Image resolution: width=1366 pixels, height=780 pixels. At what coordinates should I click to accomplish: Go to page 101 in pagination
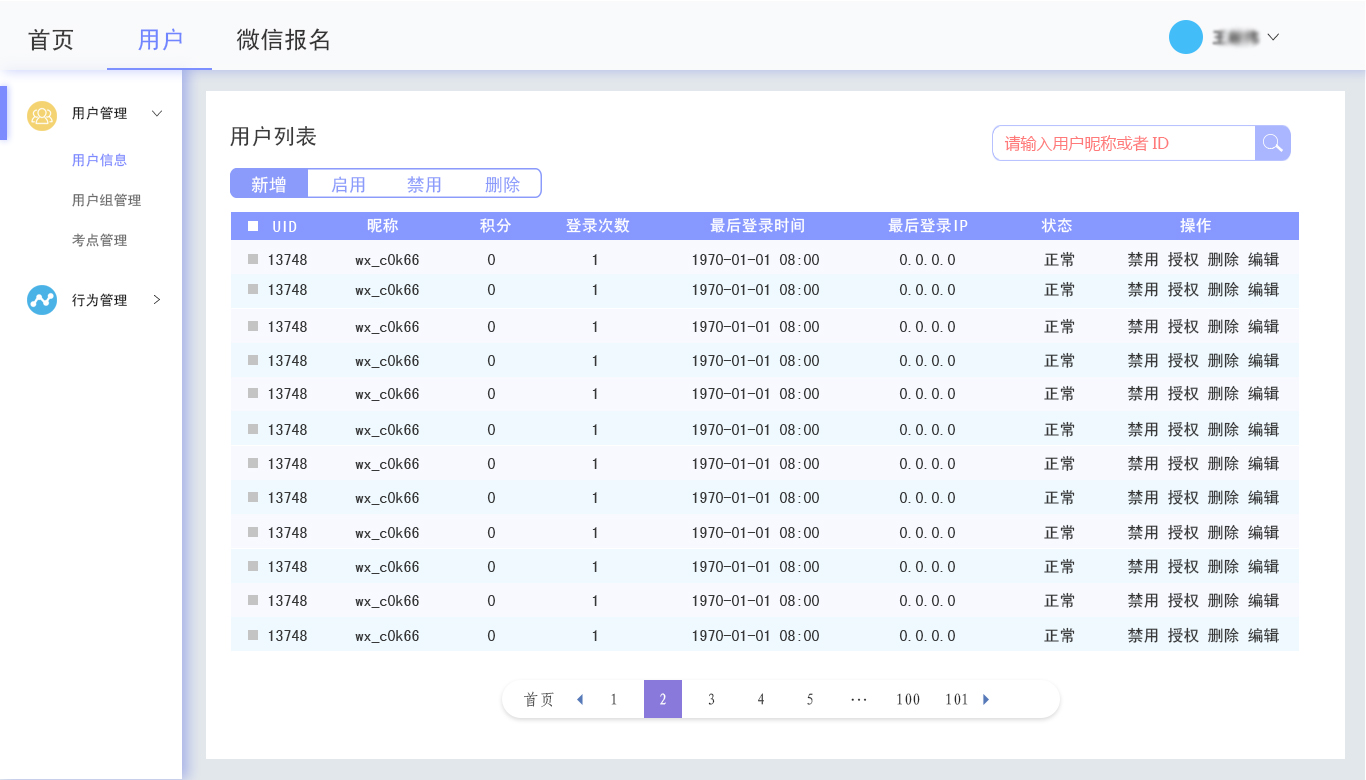tap(957, 700)
